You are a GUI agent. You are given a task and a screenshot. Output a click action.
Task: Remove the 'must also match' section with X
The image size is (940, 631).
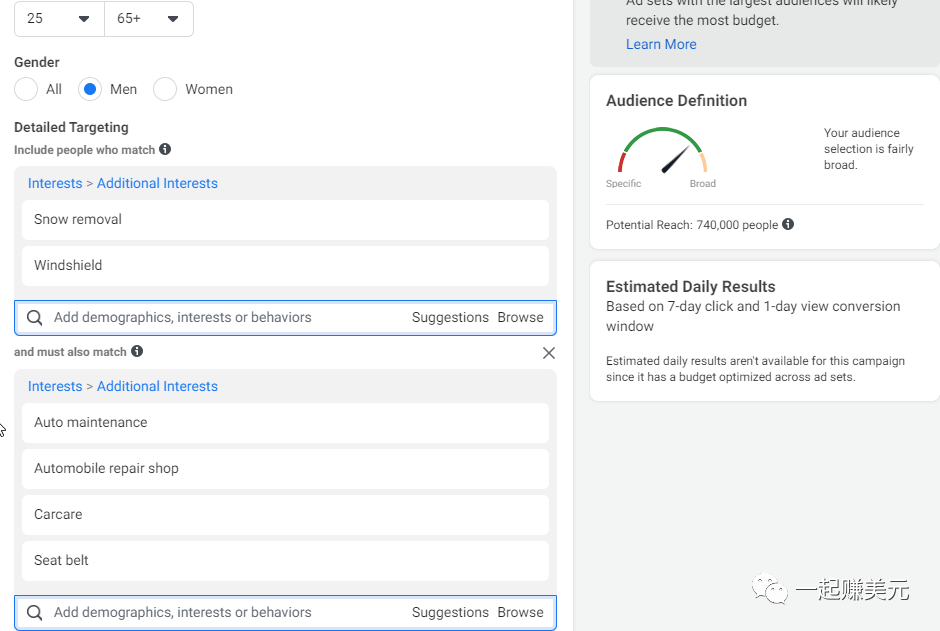pos(549,353)
